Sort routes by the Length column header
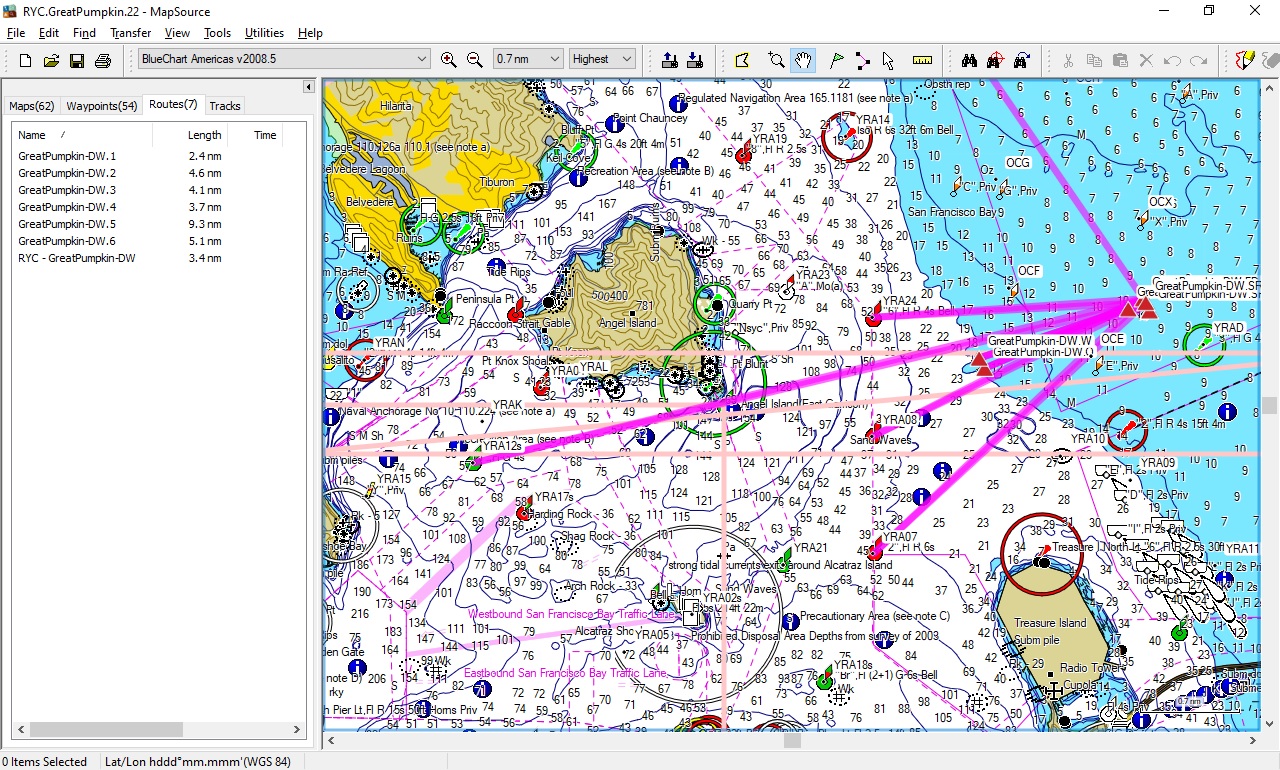 [190, 135]
